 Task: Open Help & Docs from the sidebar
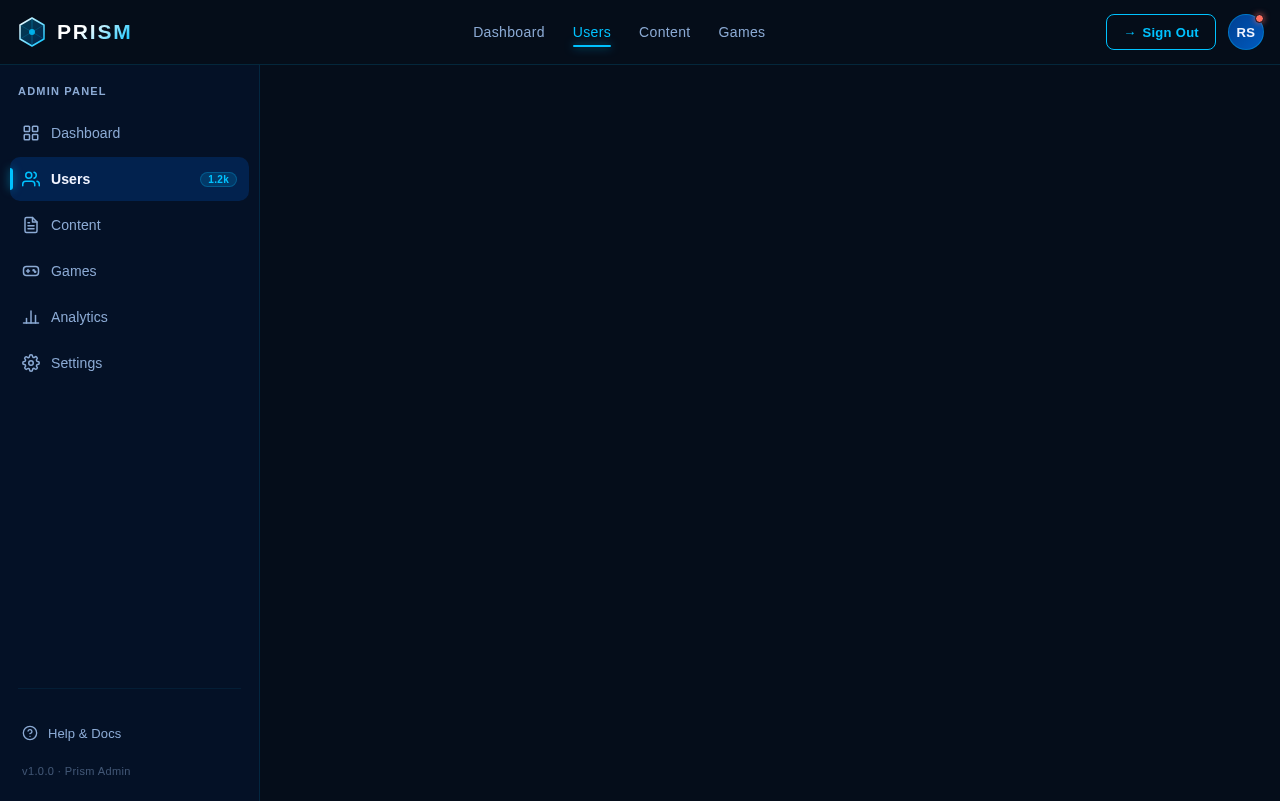[84, 733]
